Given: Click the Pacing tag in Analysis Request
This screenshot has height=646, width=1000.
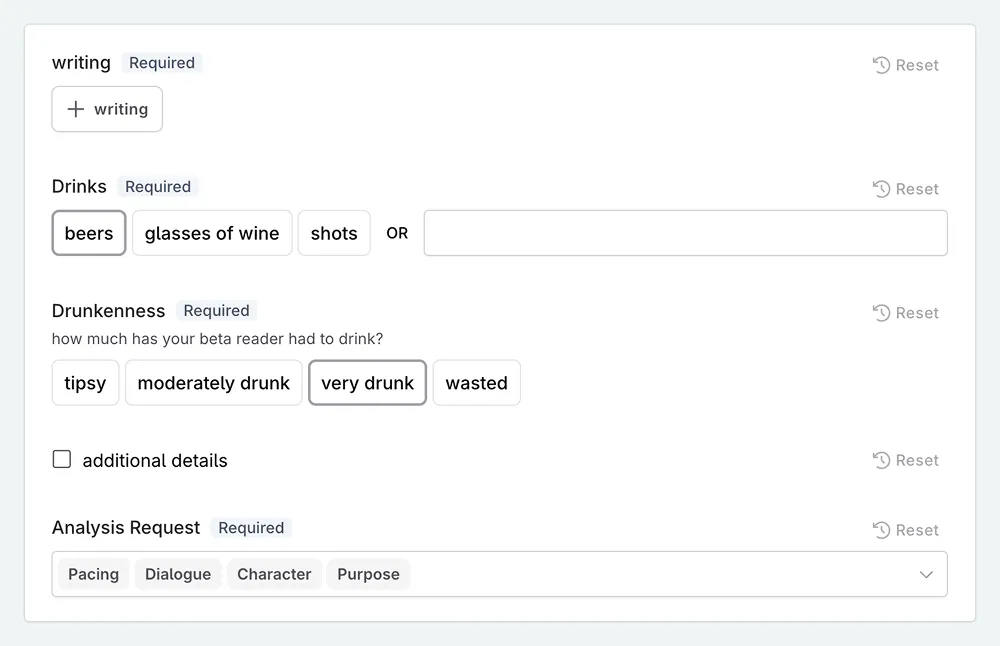Looking at the screenshot, I should click(x=93, y=574).
